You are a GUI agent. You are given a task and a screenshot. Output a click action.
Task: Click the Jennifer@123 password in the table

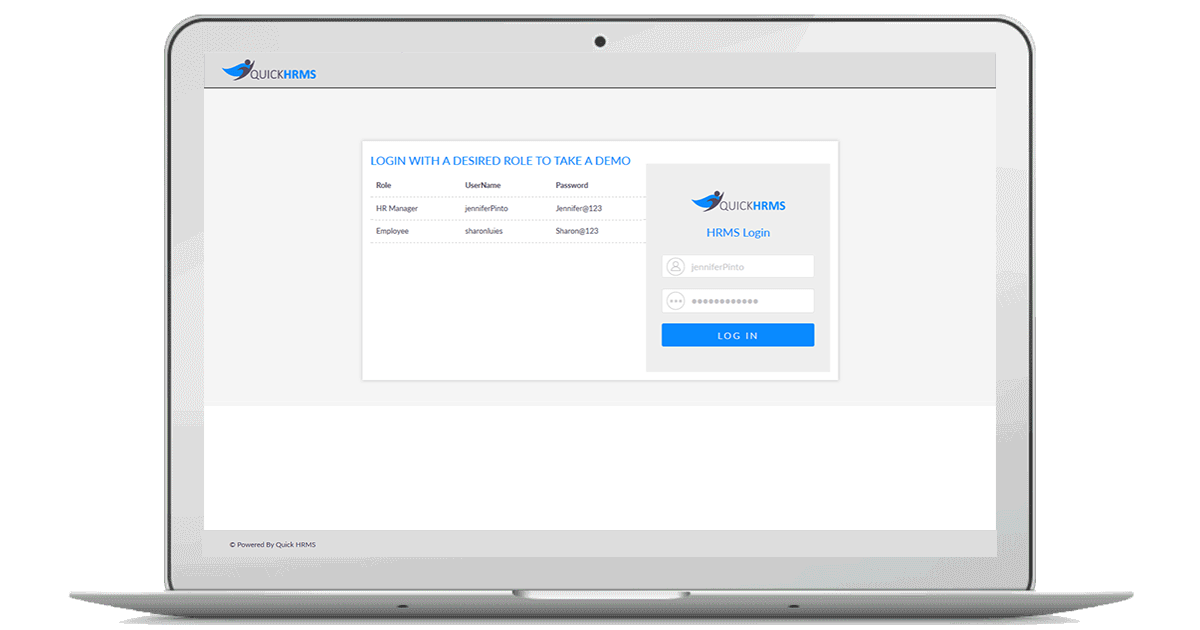(578, 208)
